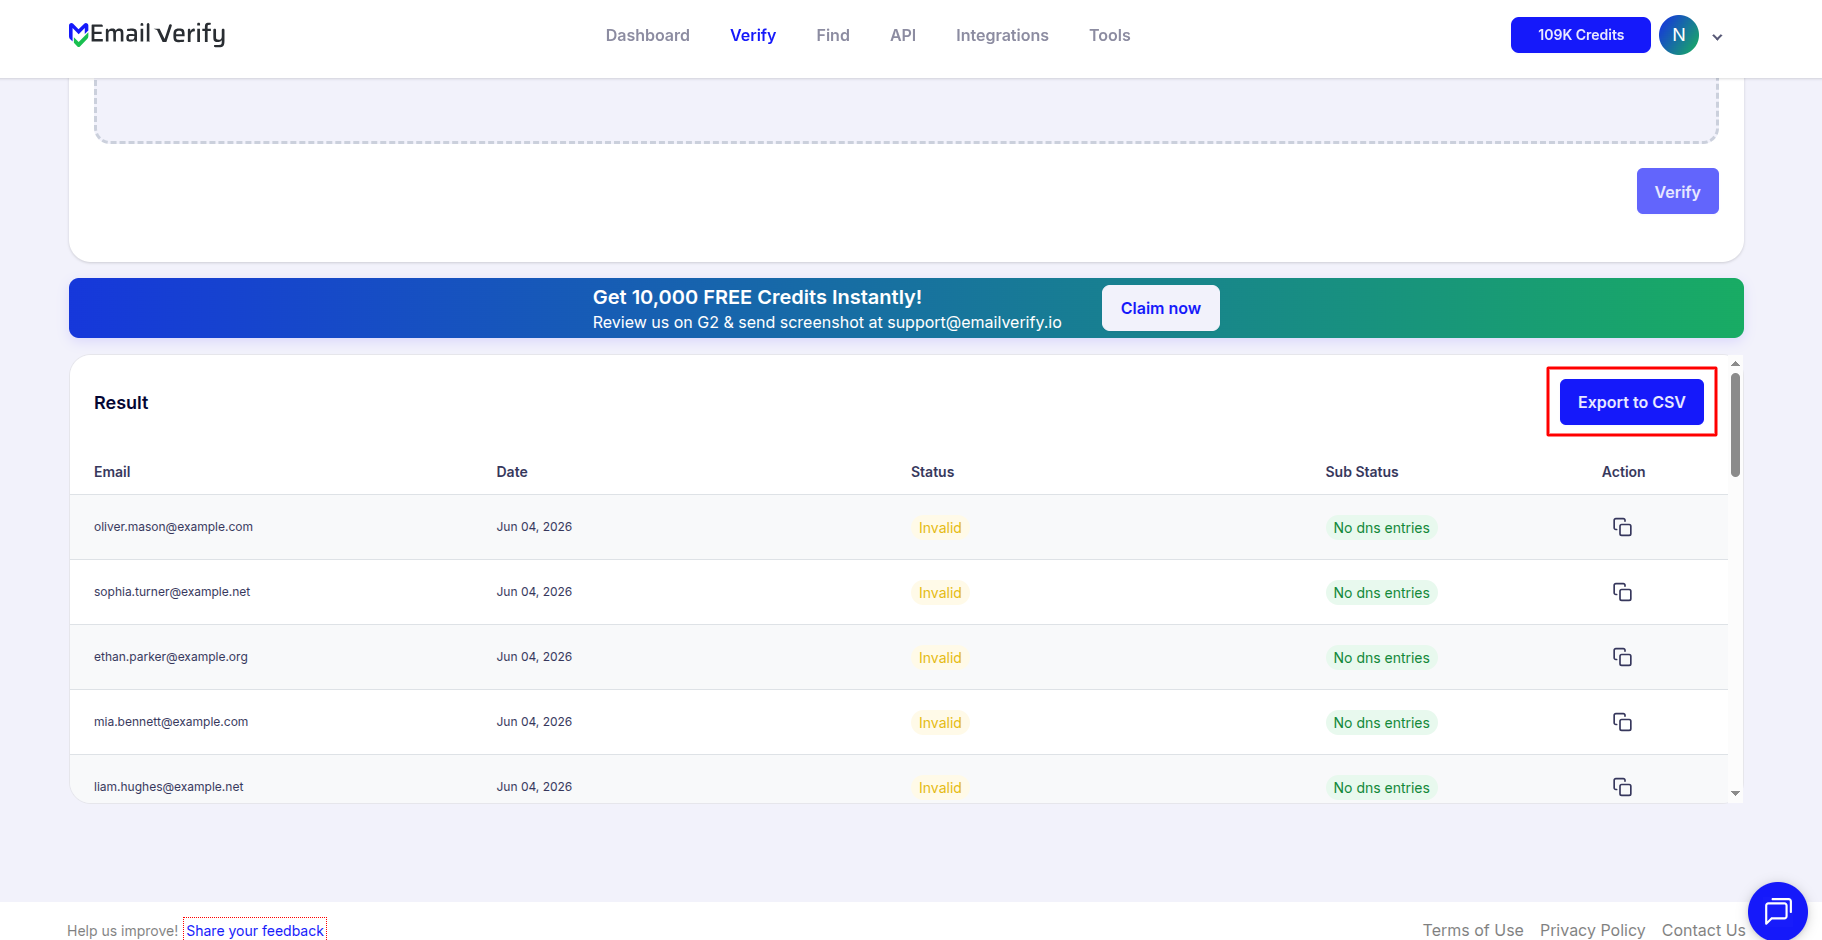Screen dimensions: 1822x940
Task: Click the Invalid badge for mia.bennett
Action: tap(940, 723)
